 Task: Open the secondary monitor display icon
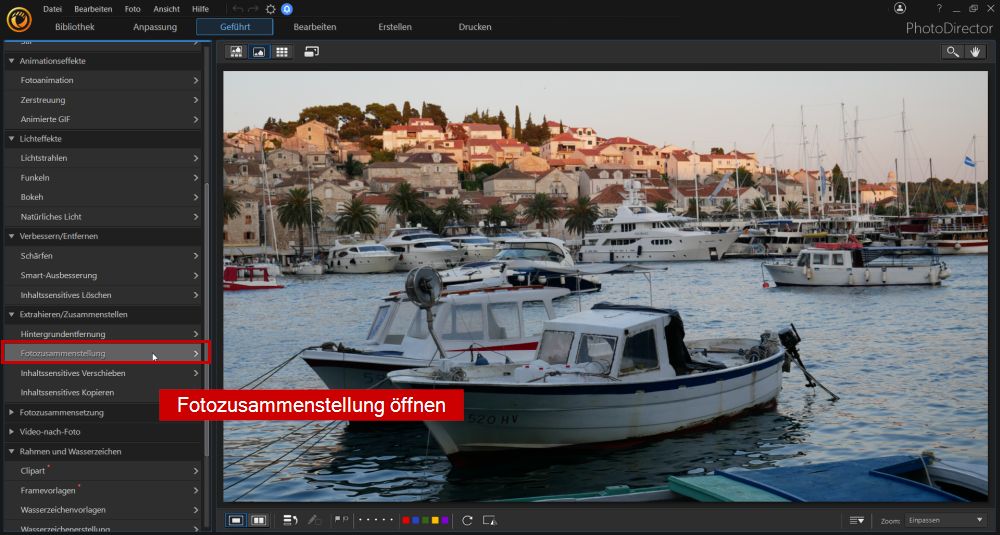[x=311, y=51]
